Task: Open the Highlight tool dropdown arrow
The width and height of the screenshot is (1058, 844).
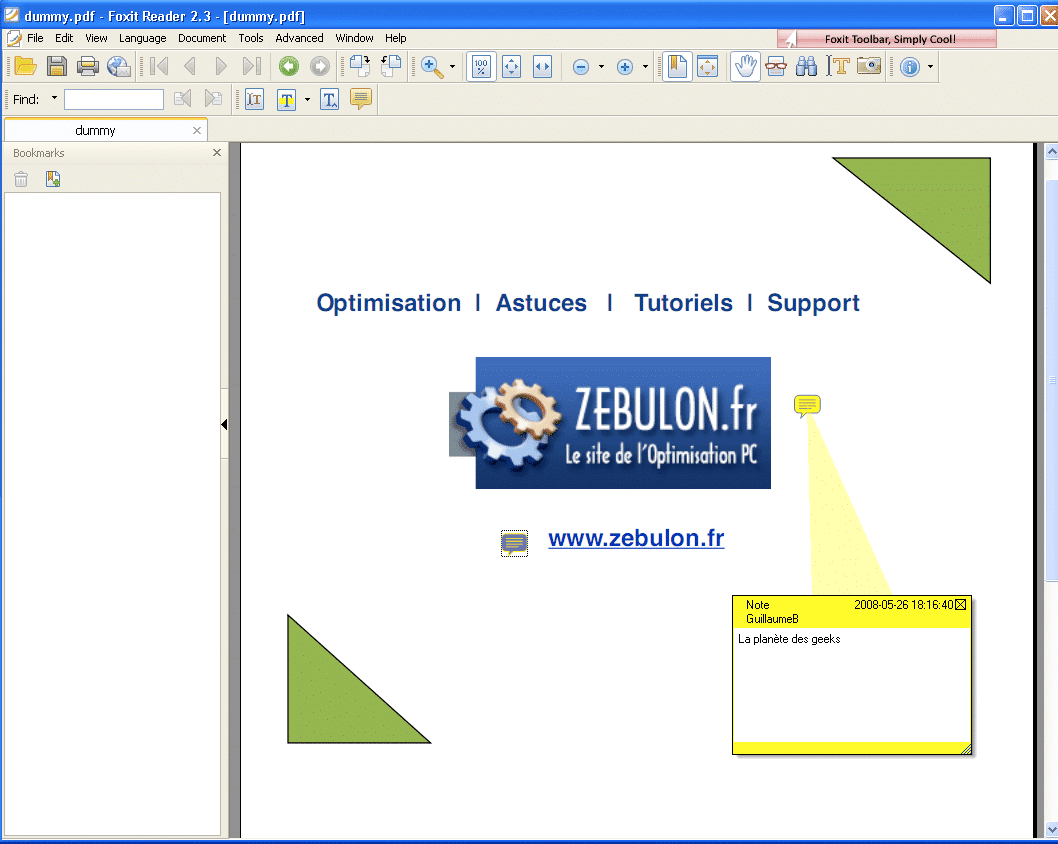Action: pos(307,100)
